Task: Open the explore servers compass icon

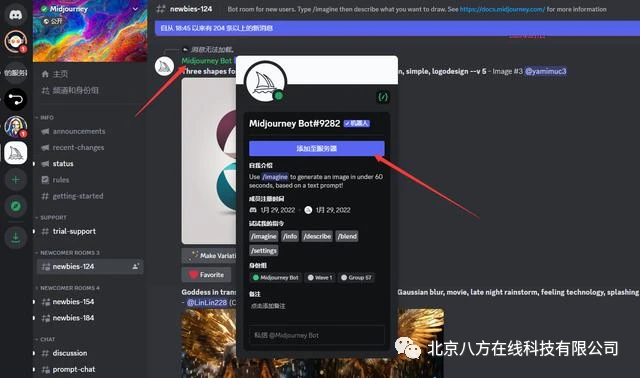Action: (16, 206)
